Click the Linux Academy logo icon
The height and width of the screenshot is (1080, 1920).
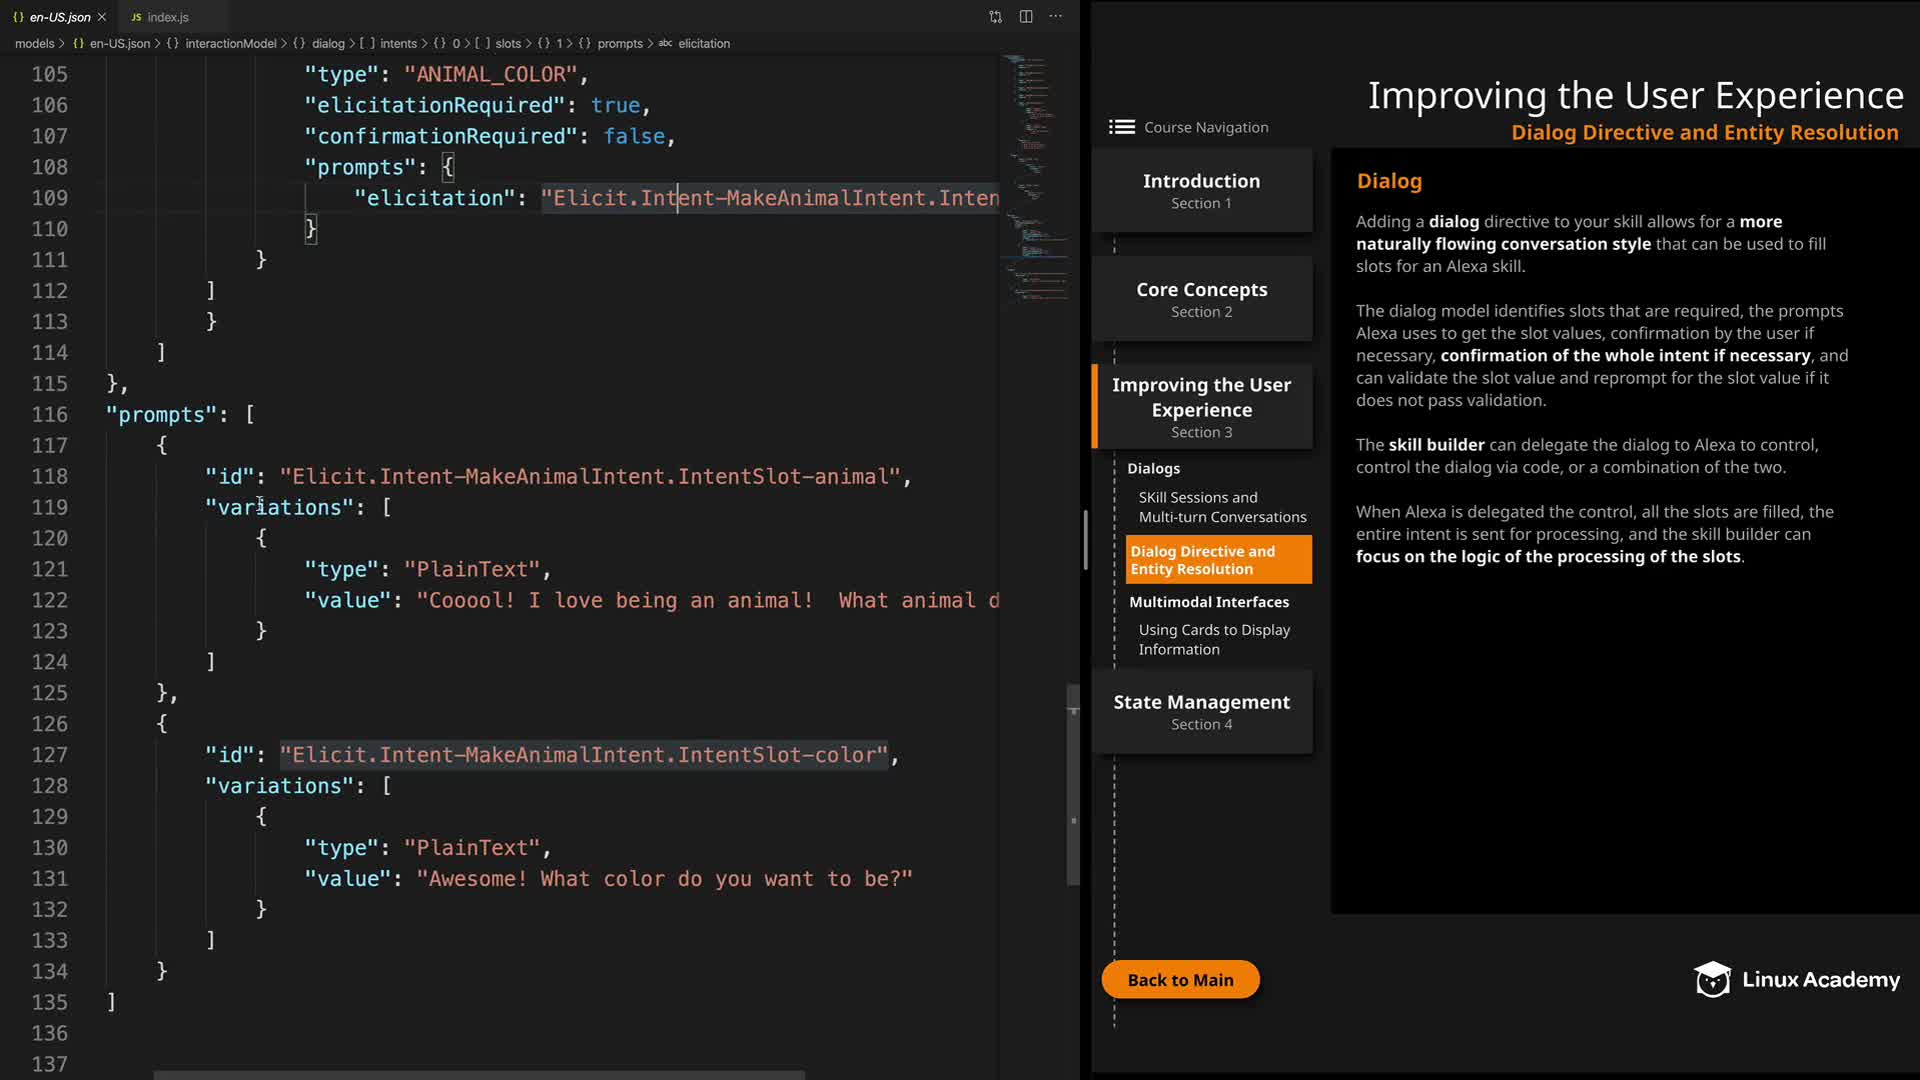(x=1712, y=980)
